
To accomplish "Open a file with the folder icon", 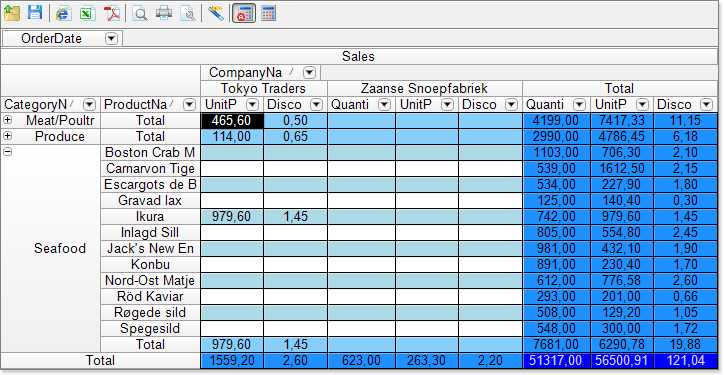I will click(x=12, y=13).
